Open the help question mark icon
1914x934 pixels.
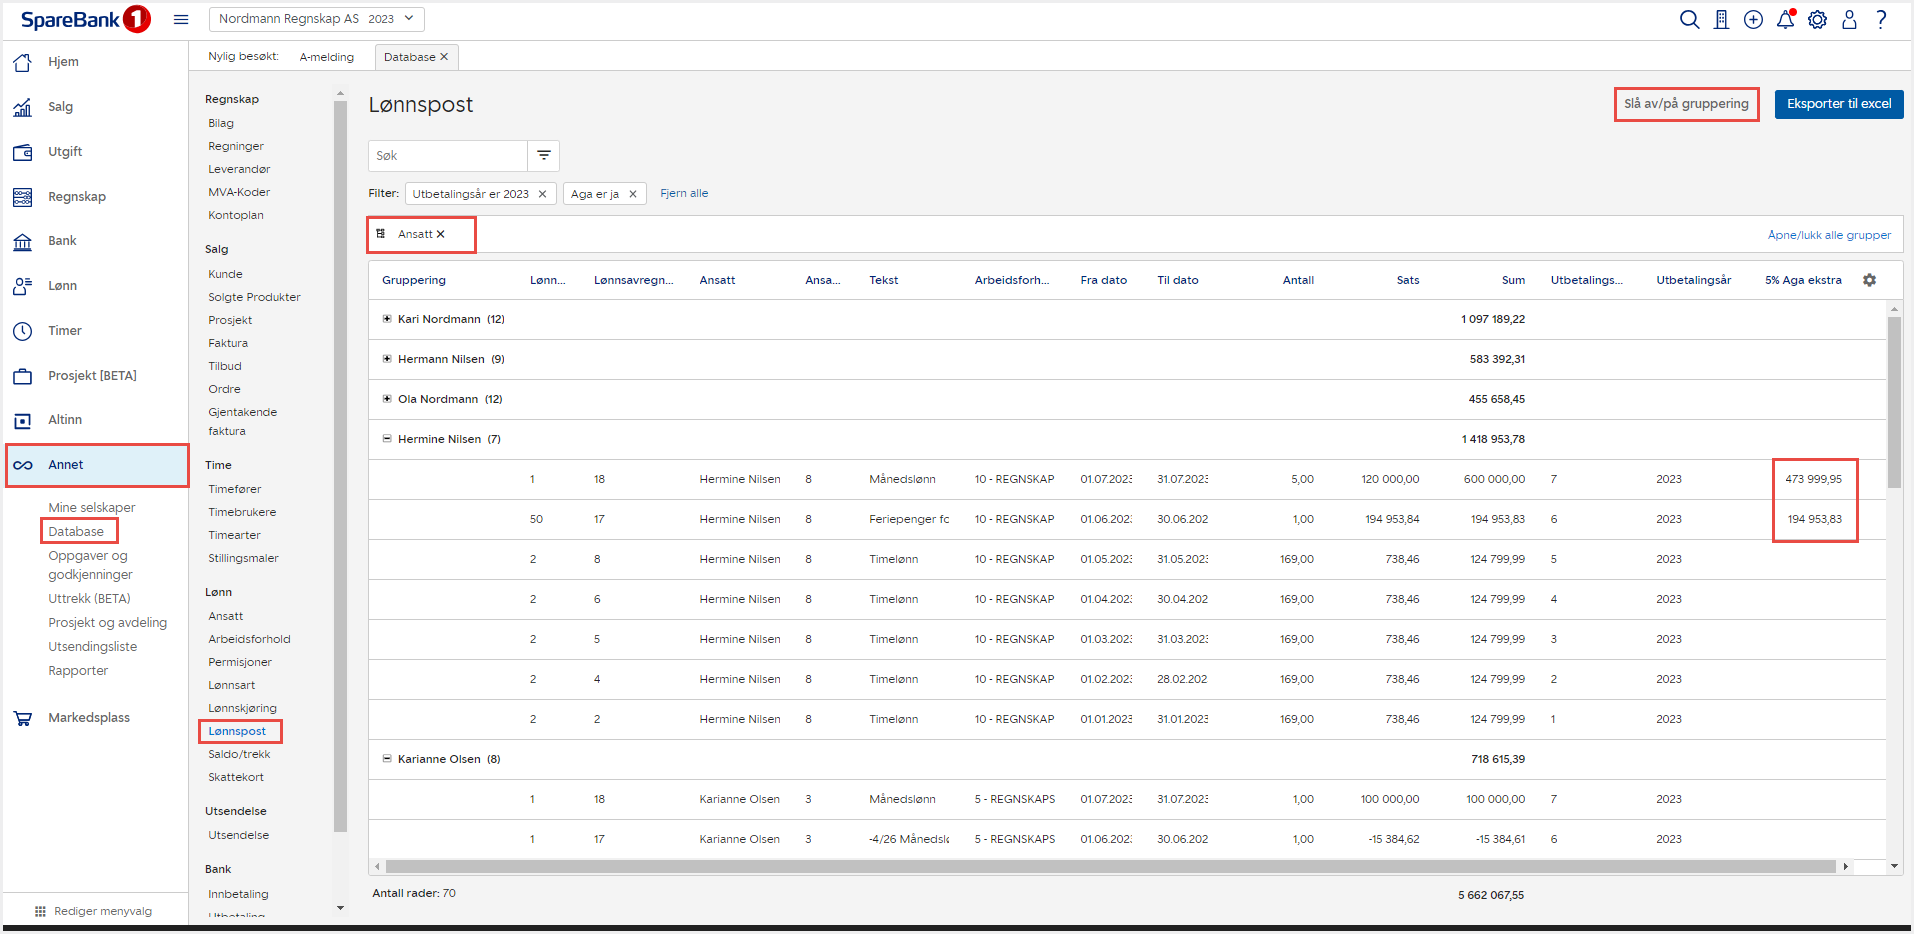(x=1881, y=20)
